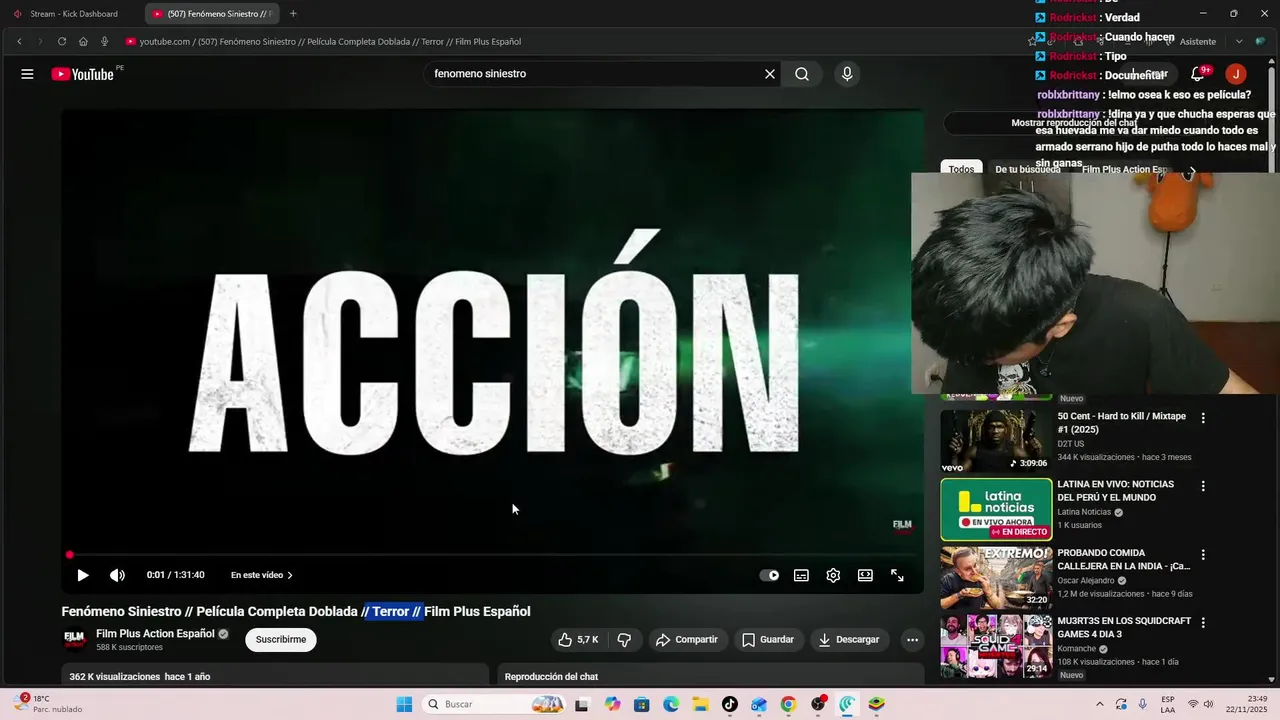Open account avatar J menu
1280x720 pixels.
(1236, 74)
